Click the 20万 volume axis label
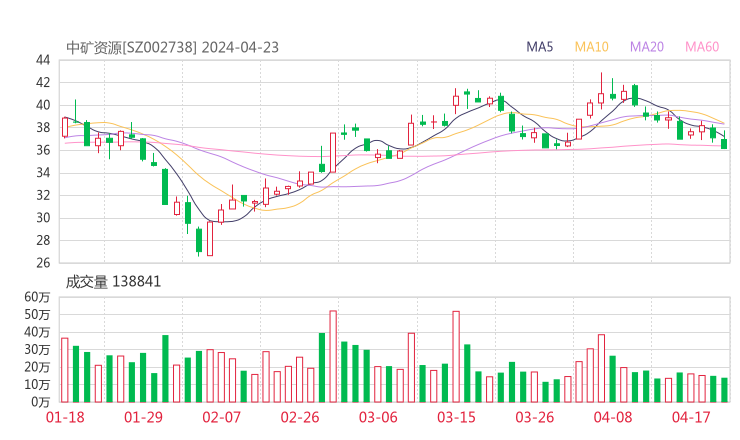The height and width of the screenshot is (440, 740). coord(37,367)
